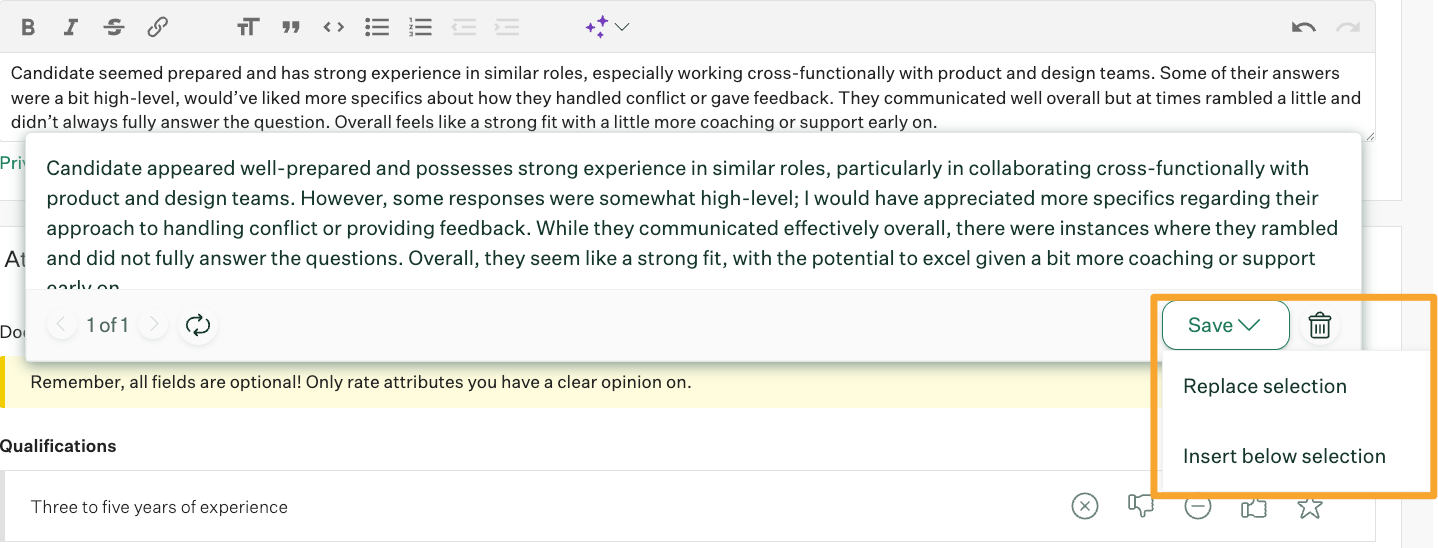Create a bulleted list
The image size is (1438, 548).
(376, 27)
